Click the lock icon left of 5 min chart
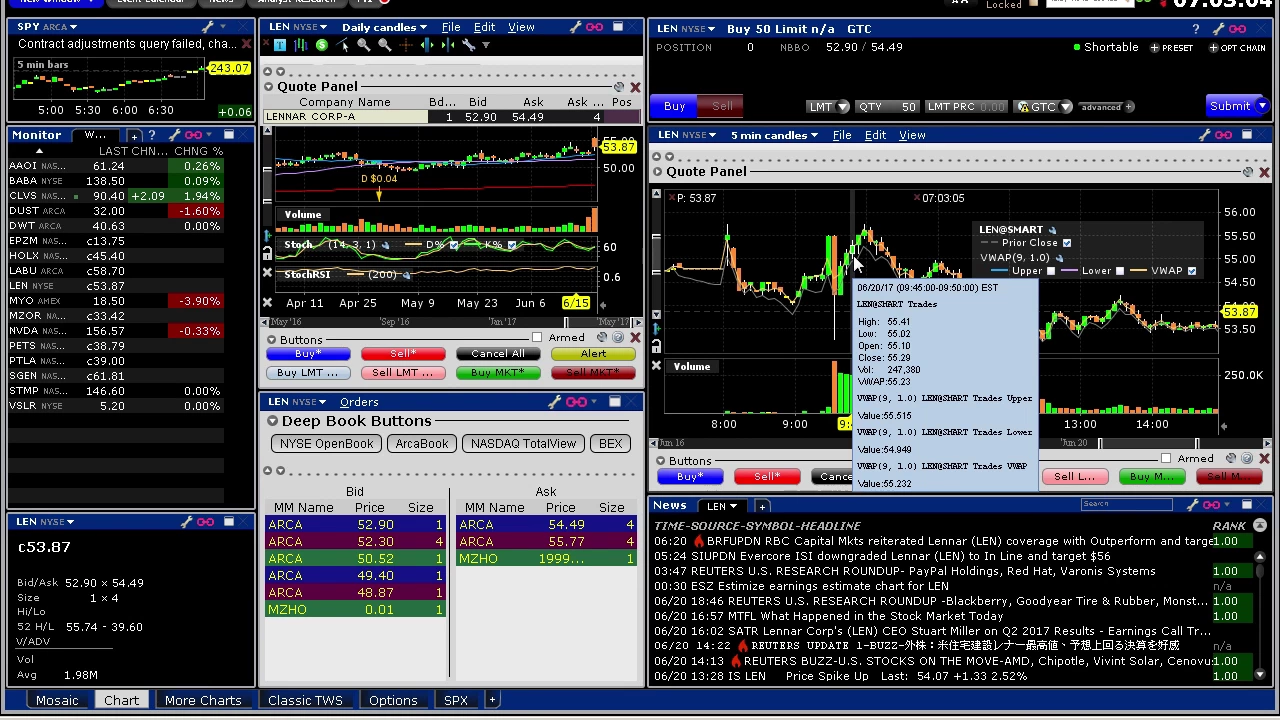This screenshot has height=720, width=1280. pos(657,346)
